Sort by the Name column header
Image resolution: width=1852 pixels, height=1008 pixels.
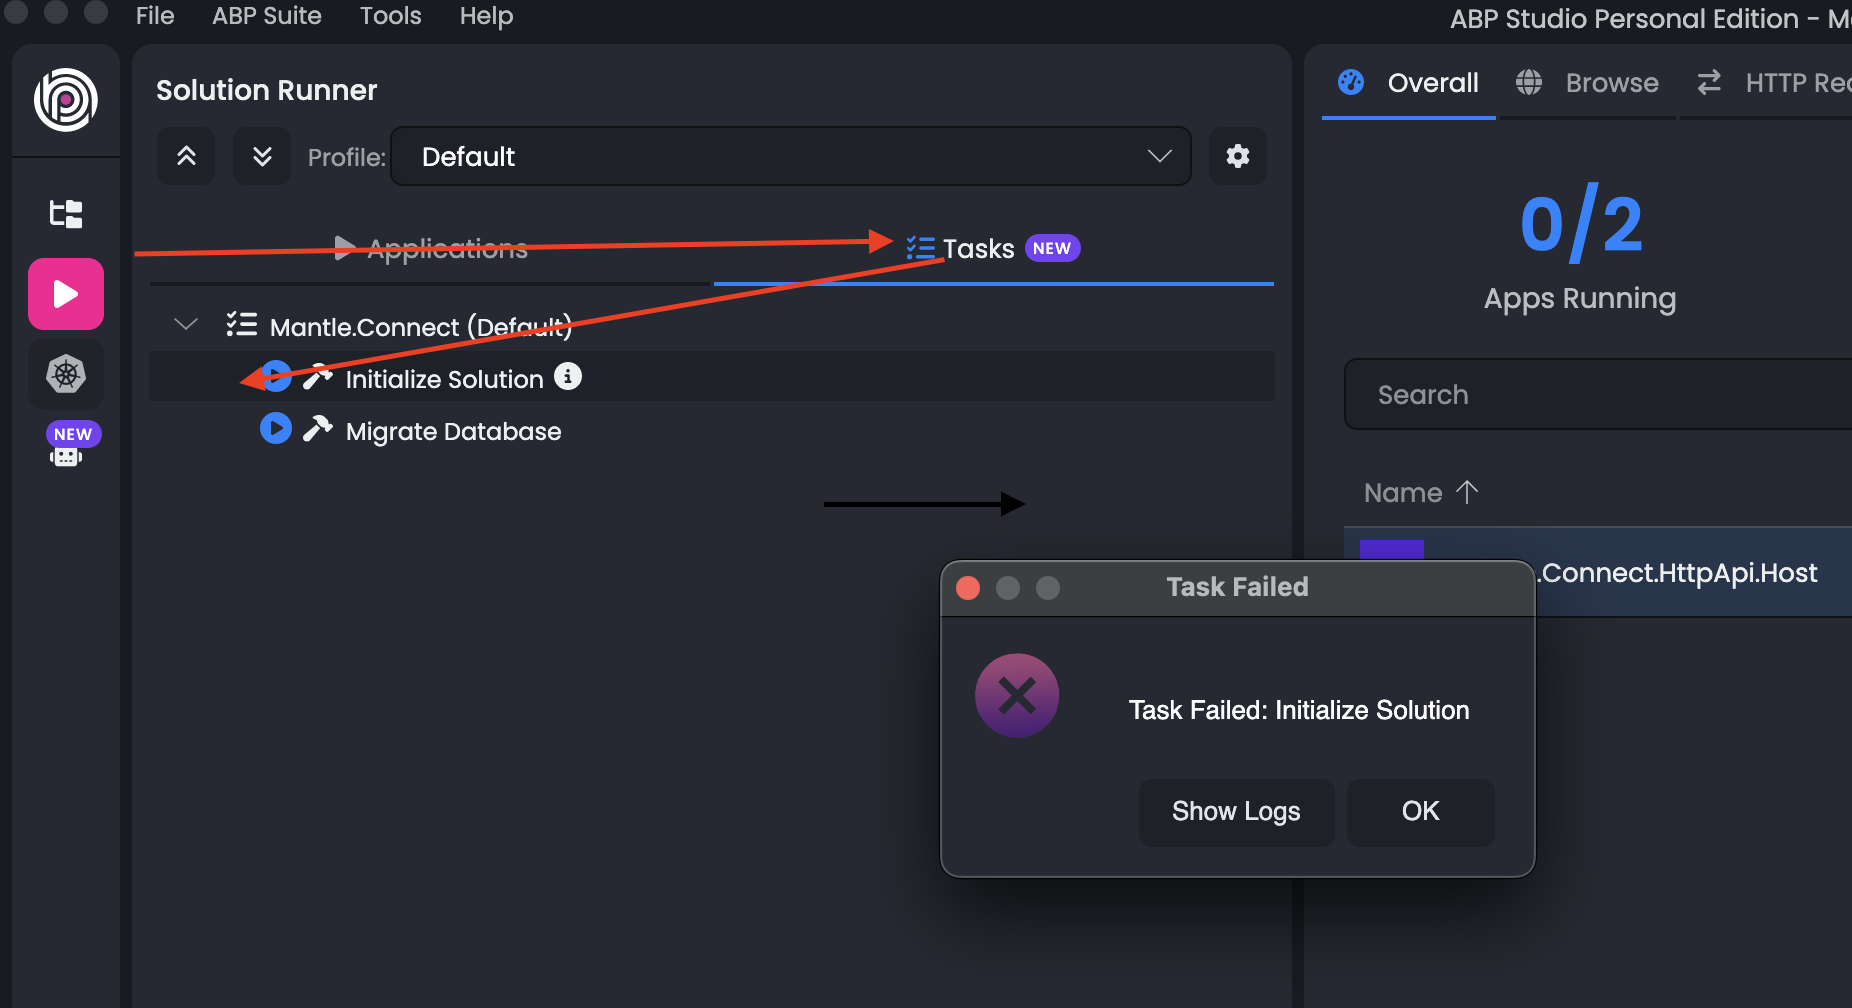(1403, 493)
